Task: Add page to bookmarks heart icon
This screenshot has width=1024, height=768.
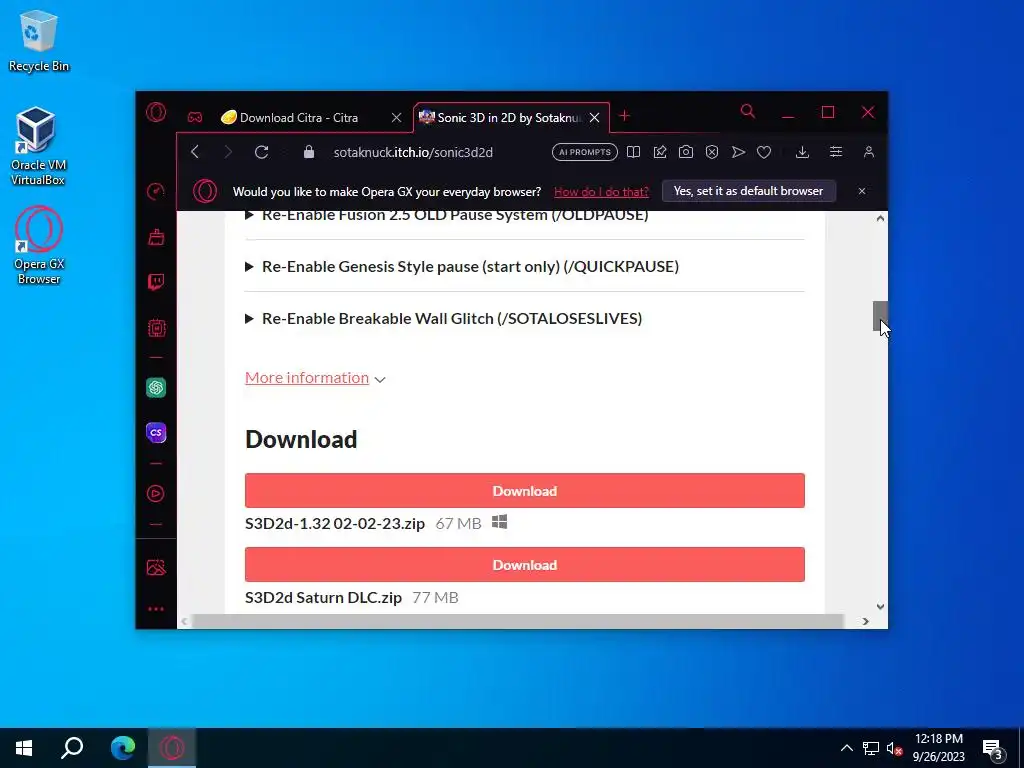Action: tap(764, 152)
